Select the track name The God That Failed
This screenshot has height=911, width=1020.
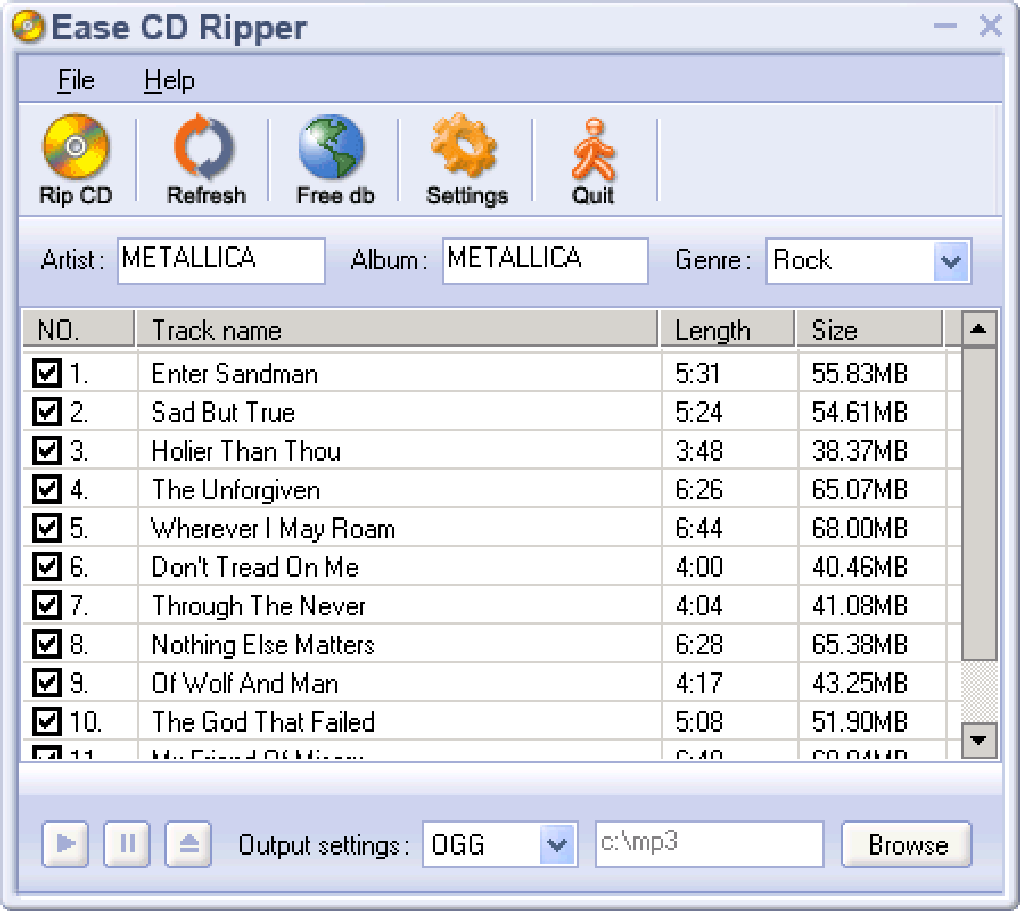click(263, 722)
